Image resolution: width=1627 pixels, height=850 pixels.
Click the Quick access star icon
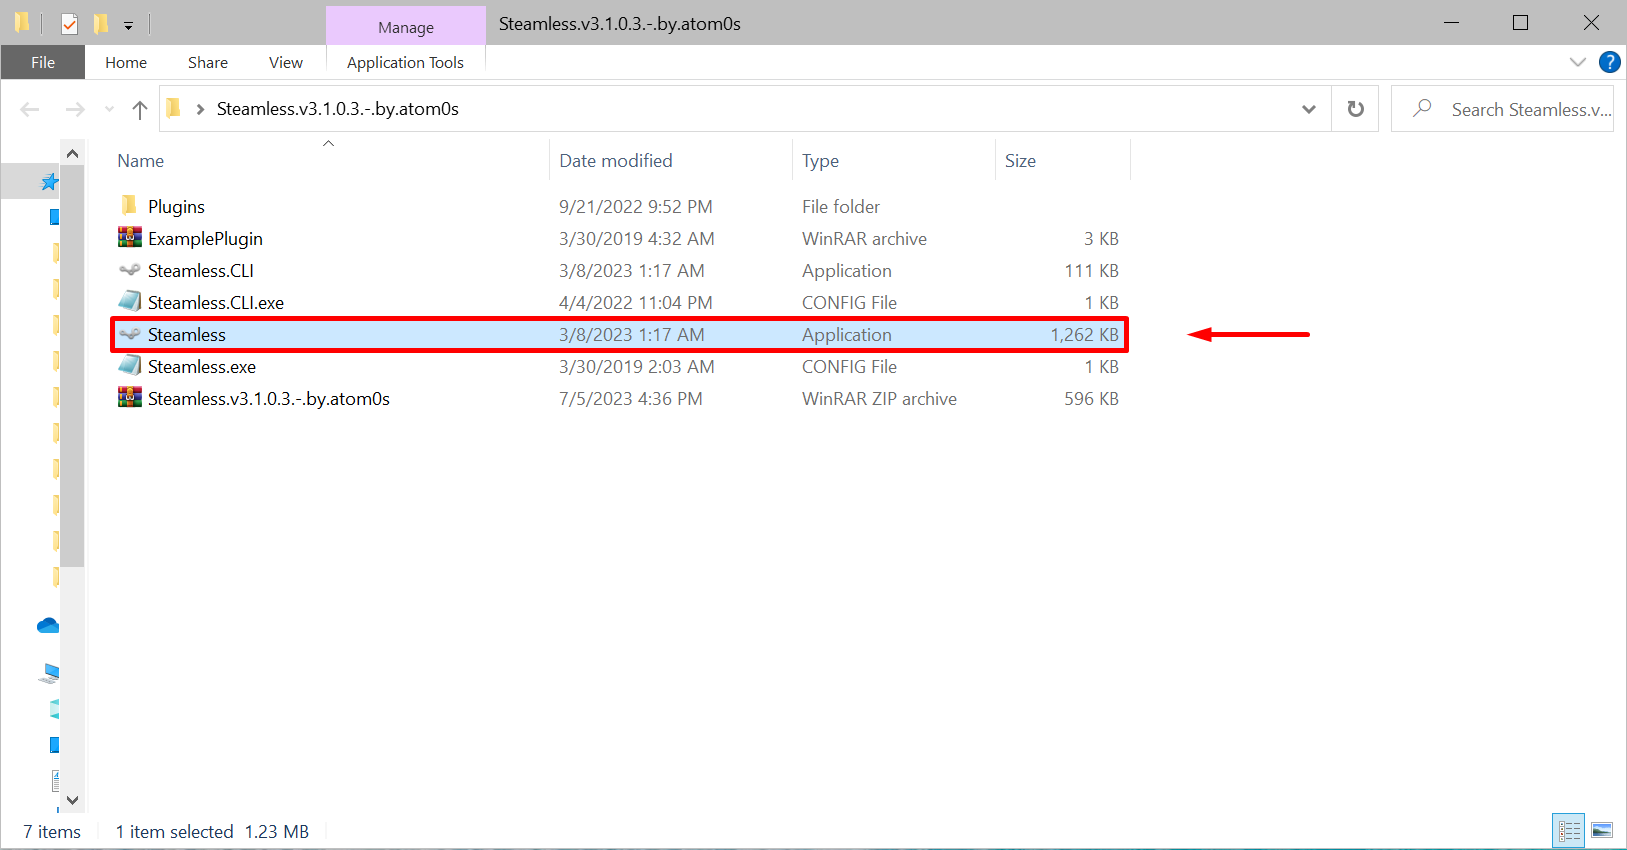click(x=49, y=182)
